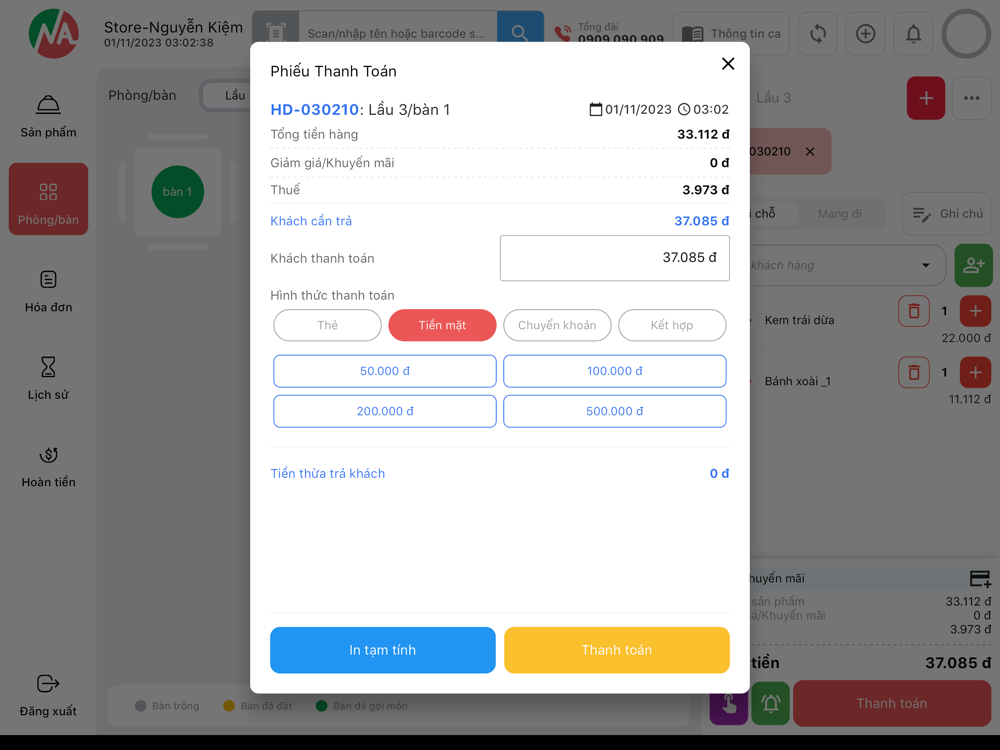Viewport: 1000px width, 750px height.
Task: Click the Tiền thừa trả khách label
Action: (328, 474)
